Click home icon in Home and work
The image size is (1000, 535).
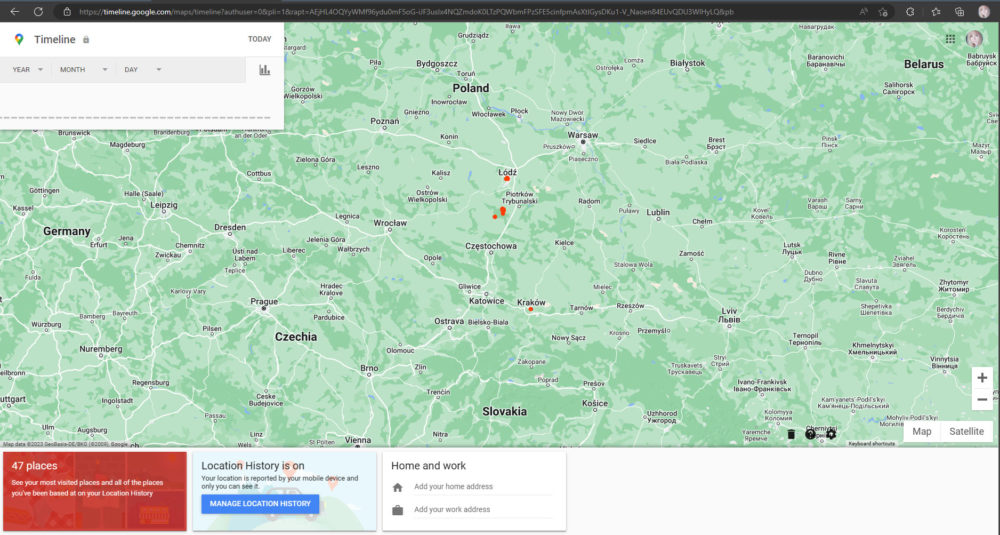[397, 487]
